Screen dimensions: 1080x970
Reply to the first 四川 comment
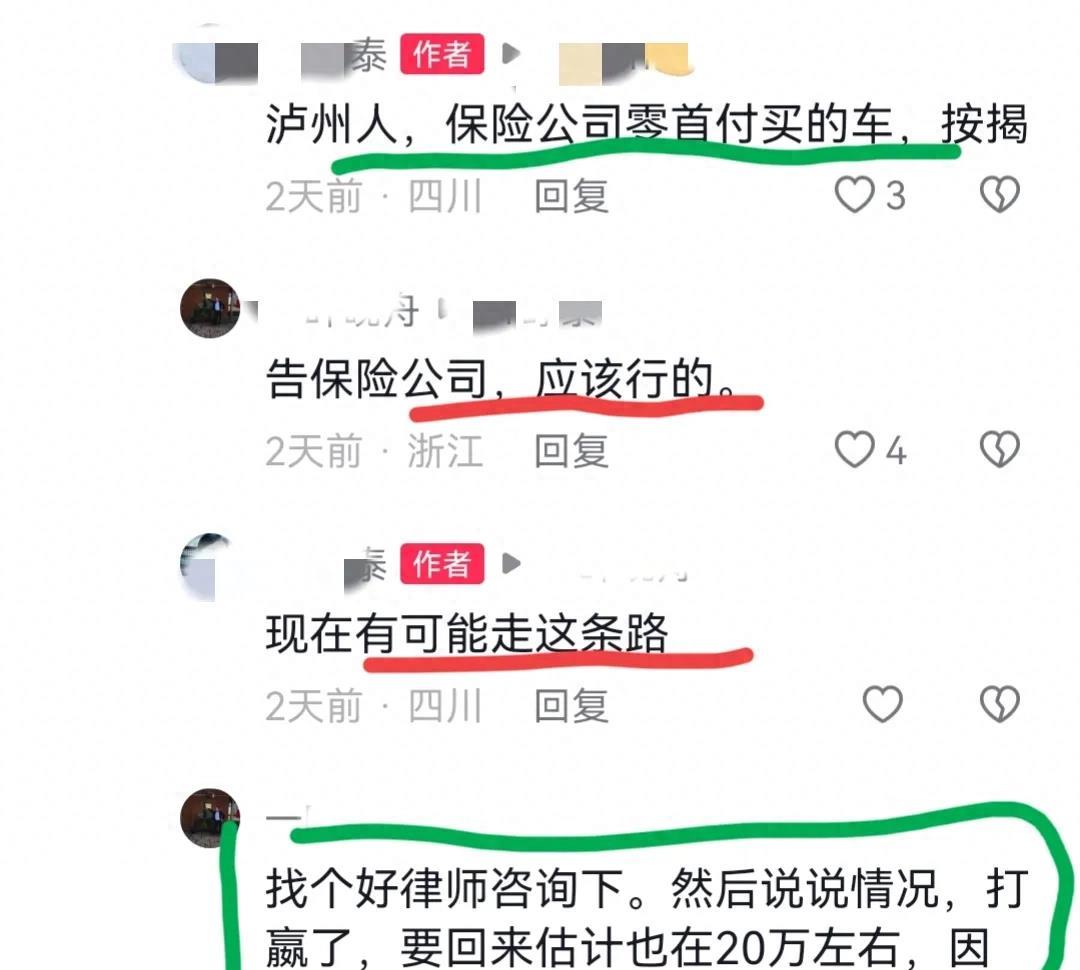(x=572, y=196)
